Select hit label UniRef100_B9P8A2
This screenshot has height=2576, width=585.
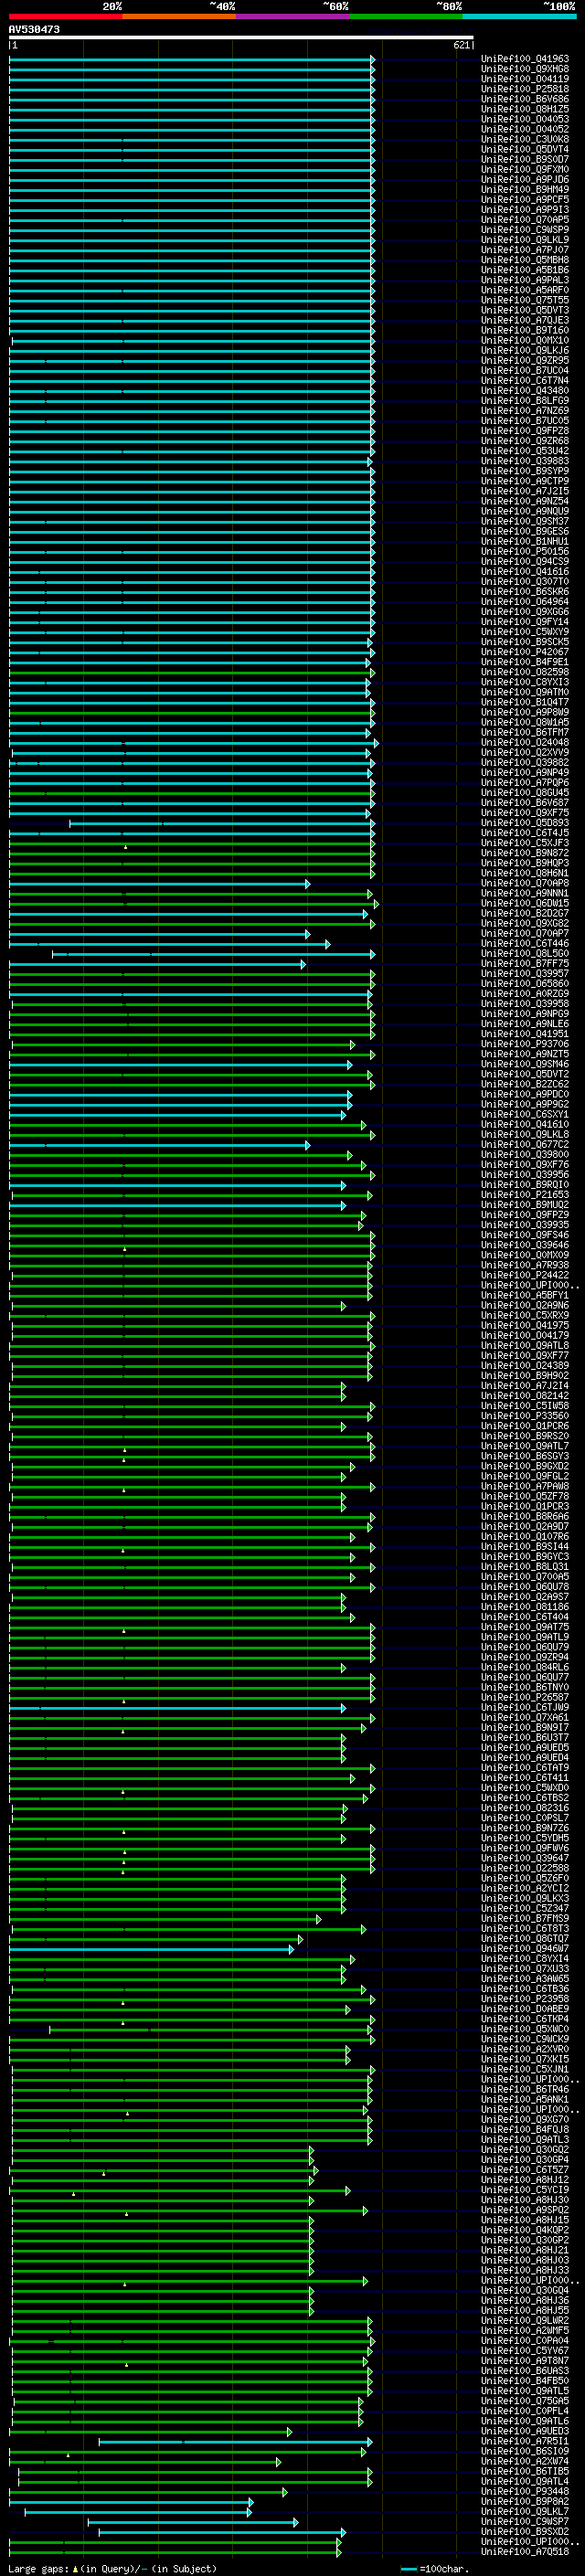pyautogui.click(x=525, y=2502)
